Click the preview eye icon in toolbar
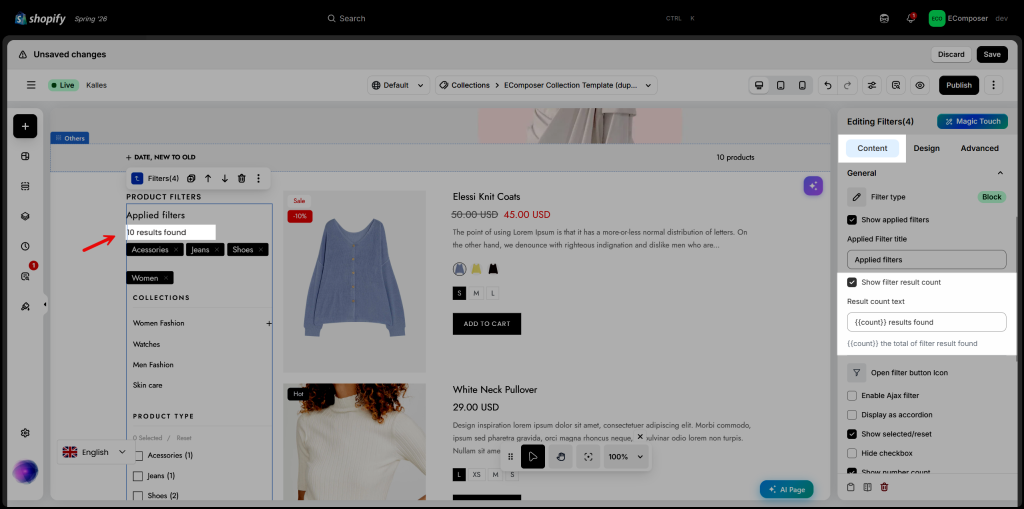1024x509 pixels. click(920, 85)
